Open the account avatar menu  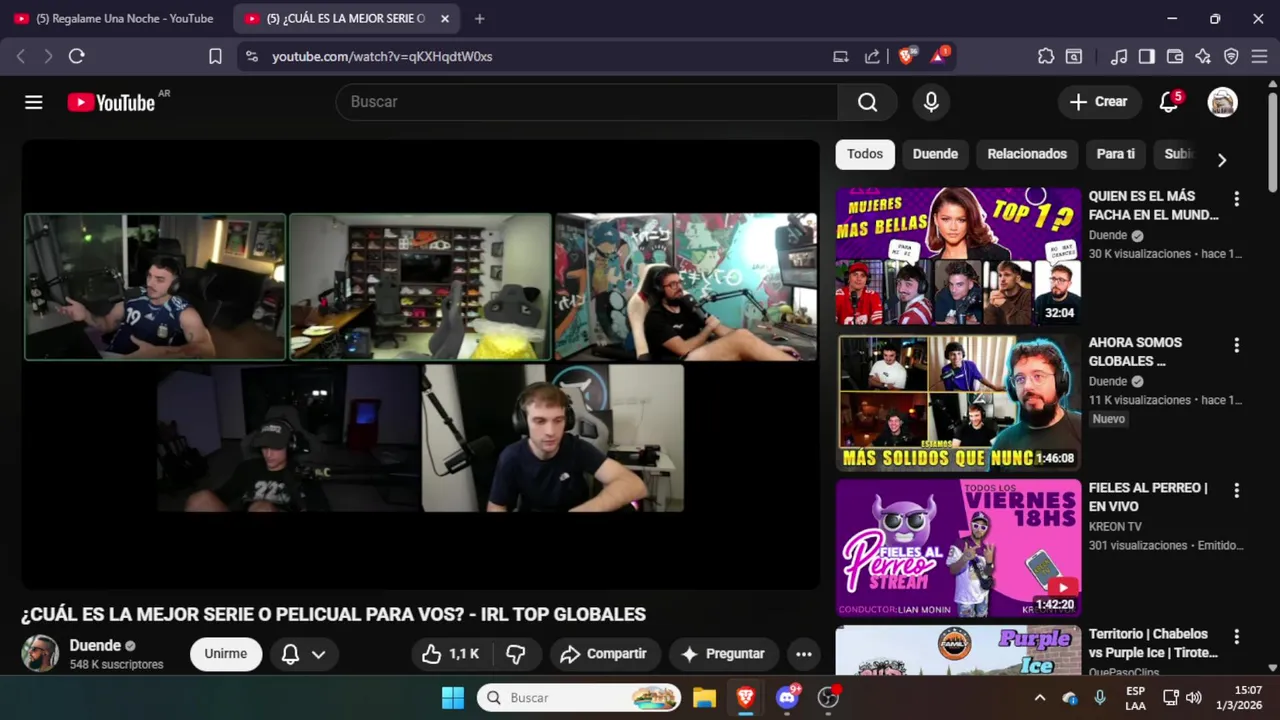coord(1223,102)
